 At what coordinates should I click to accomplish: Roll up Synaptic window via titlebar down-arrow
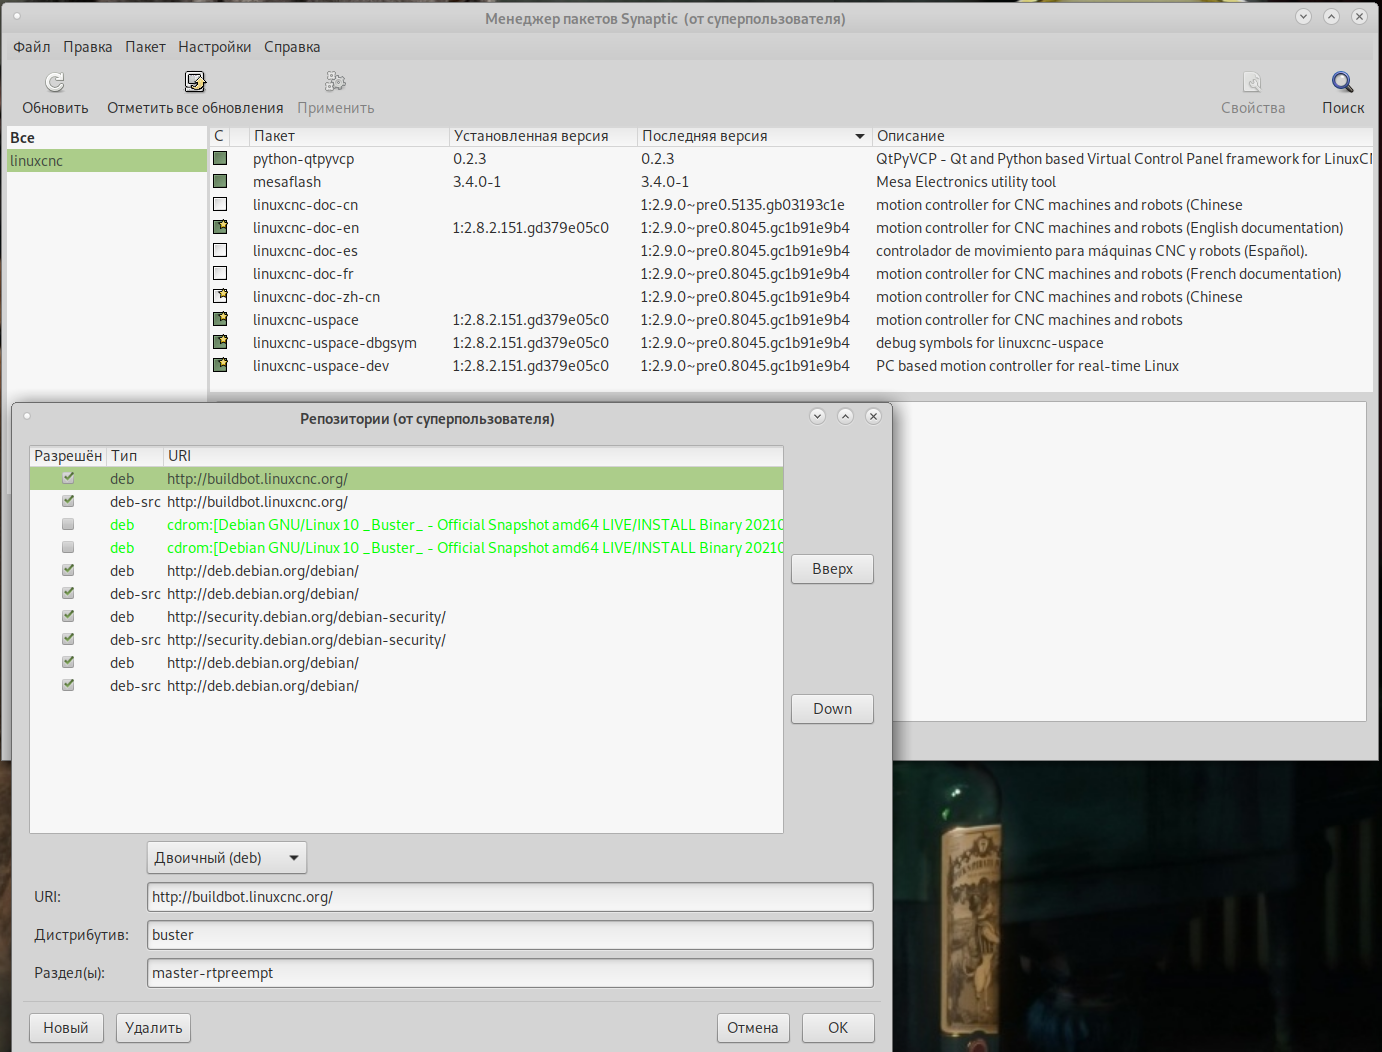[1303, 16]
